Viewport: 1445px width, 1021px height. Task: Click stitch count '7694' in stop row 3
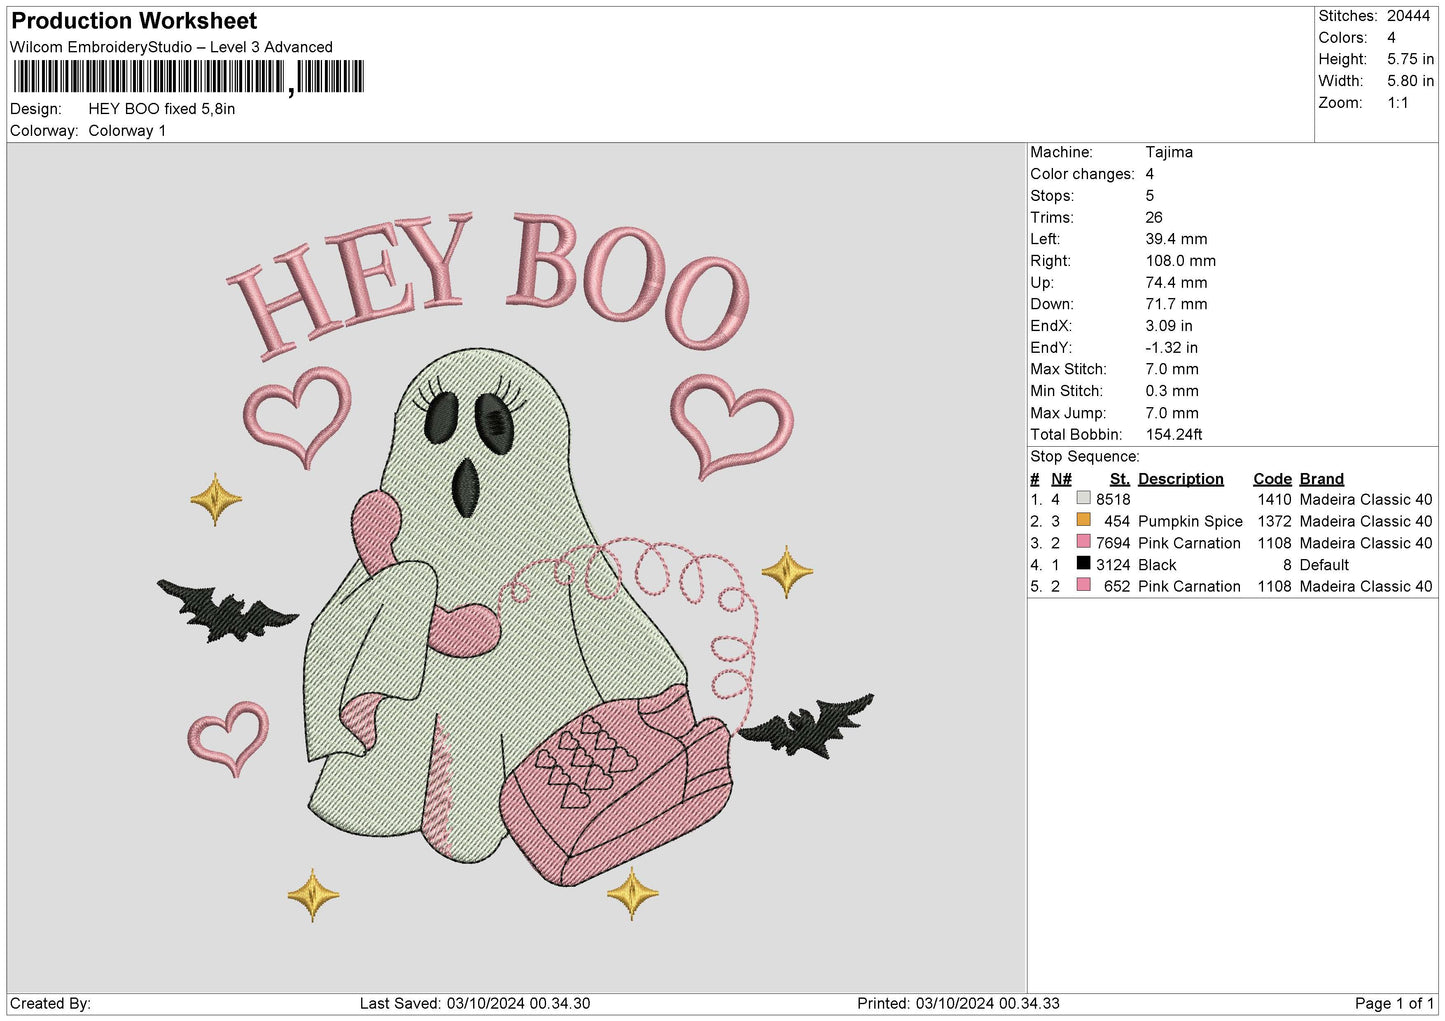point(1113,544)
